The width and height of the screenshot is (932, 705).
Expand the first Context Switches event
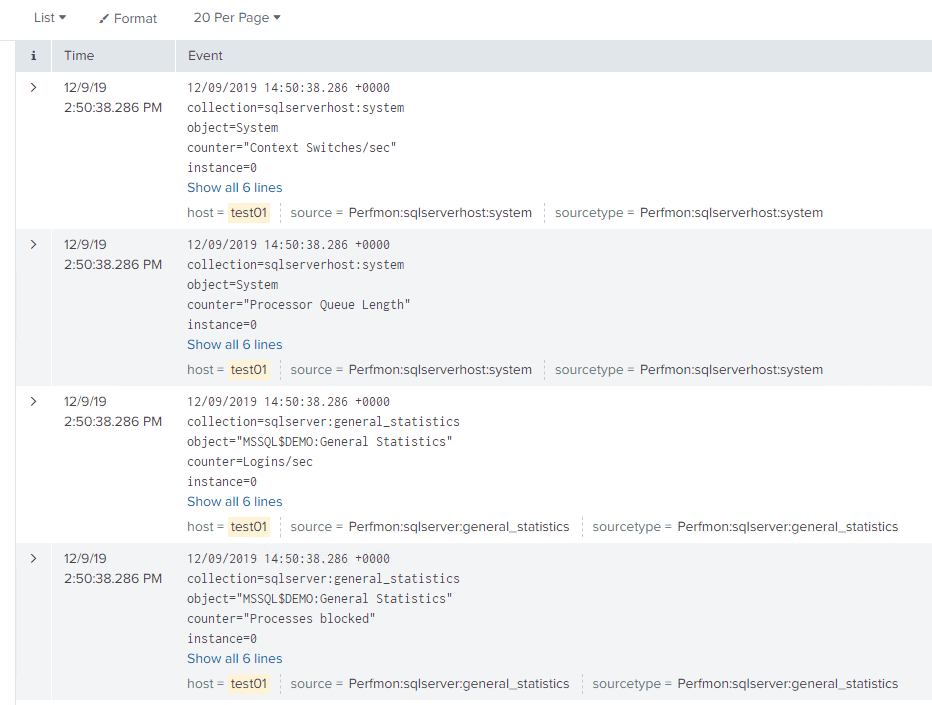click(32, 87)
